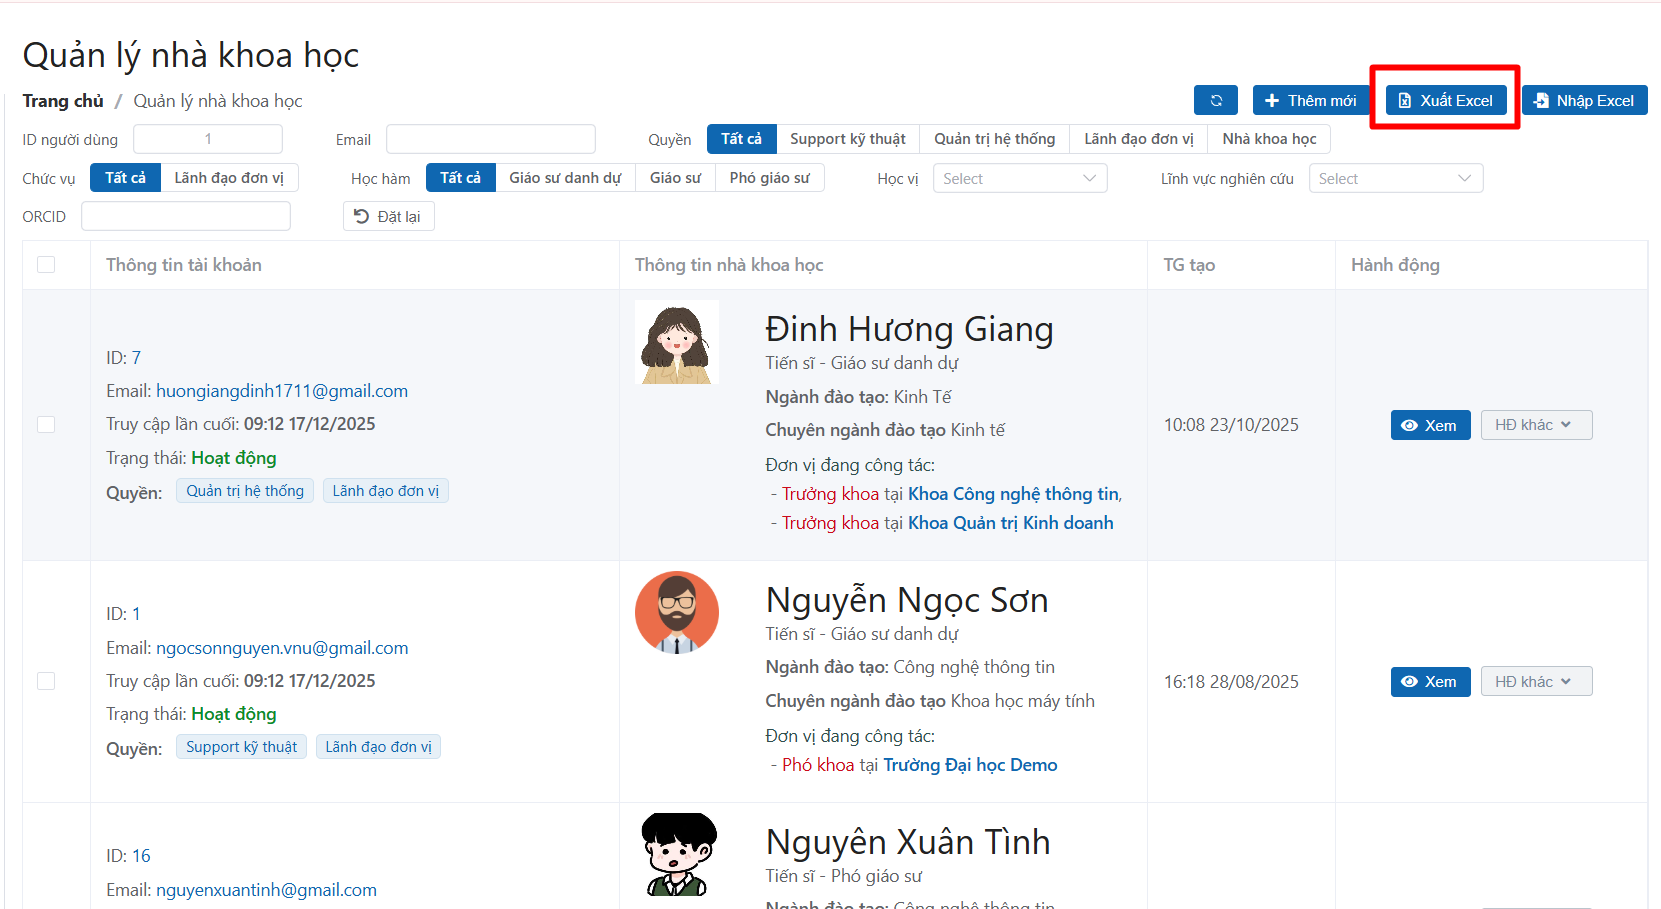Click the Đặt lại reset button
The height and width of the screenshot is (909, 1661).
pyautogui.click(x=388, y=217)
